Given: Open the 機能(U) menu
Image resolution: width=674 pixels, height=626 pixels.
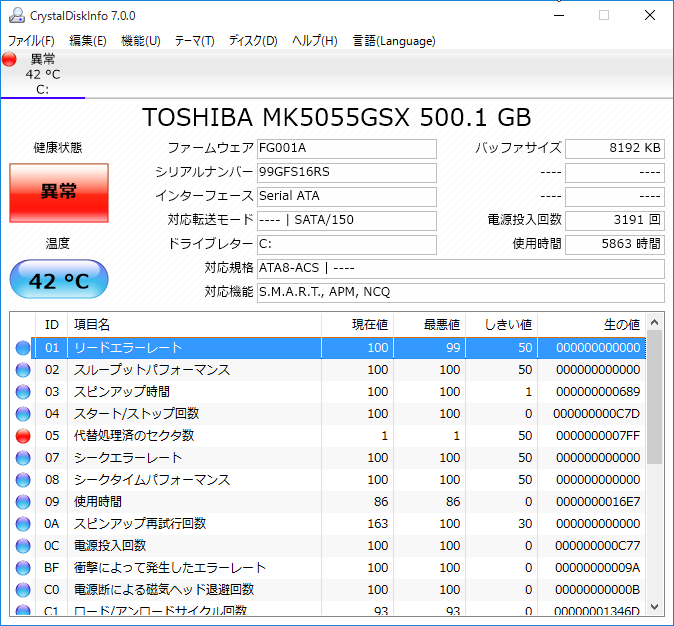Looking at the screenshot, I should pos(141,41).
